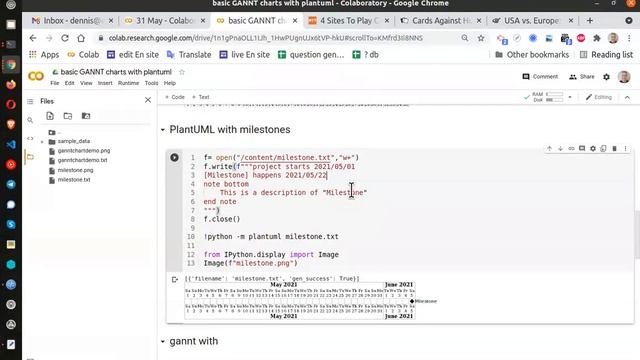Mirror cell in tab icon

click(x=604, y=149)
